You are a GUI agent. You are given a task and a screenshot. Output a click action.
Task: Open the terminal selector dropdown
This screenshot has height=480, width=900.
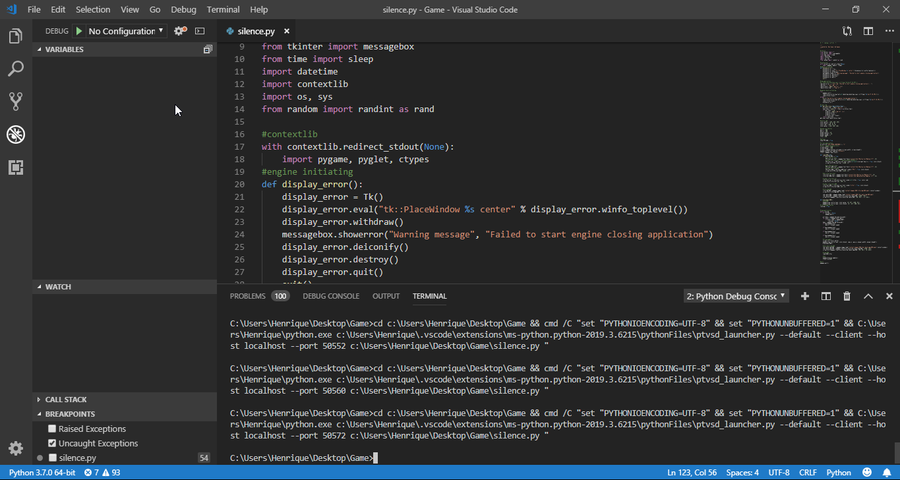click(736, 296)
